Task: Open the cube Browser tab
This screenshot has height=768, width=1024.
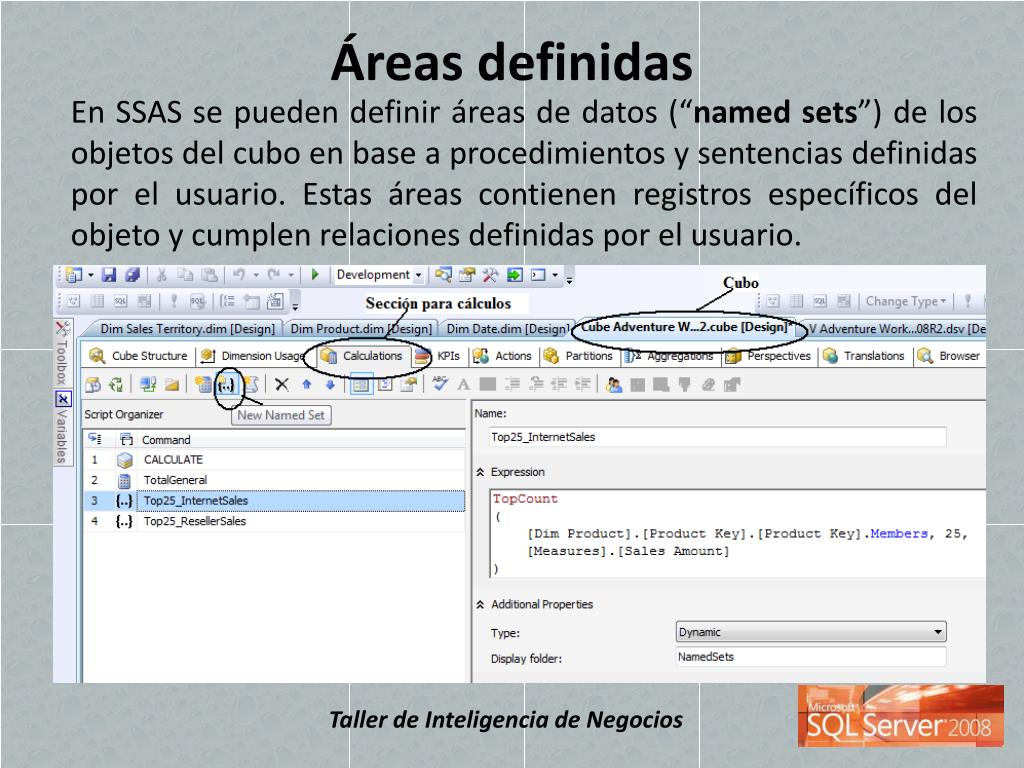Action: coord(949,356)
